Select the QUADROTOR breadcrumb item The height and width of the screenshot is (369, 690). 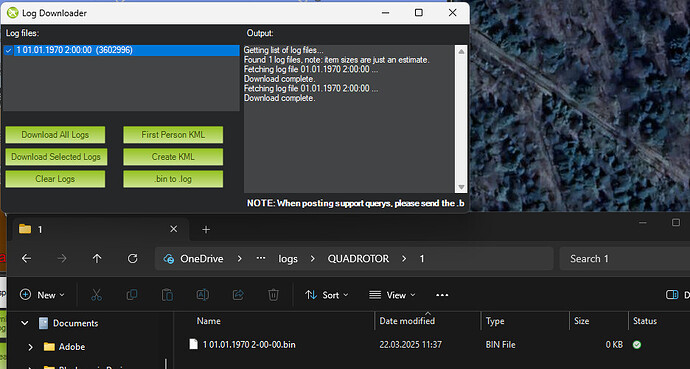[x=358, y=259]
